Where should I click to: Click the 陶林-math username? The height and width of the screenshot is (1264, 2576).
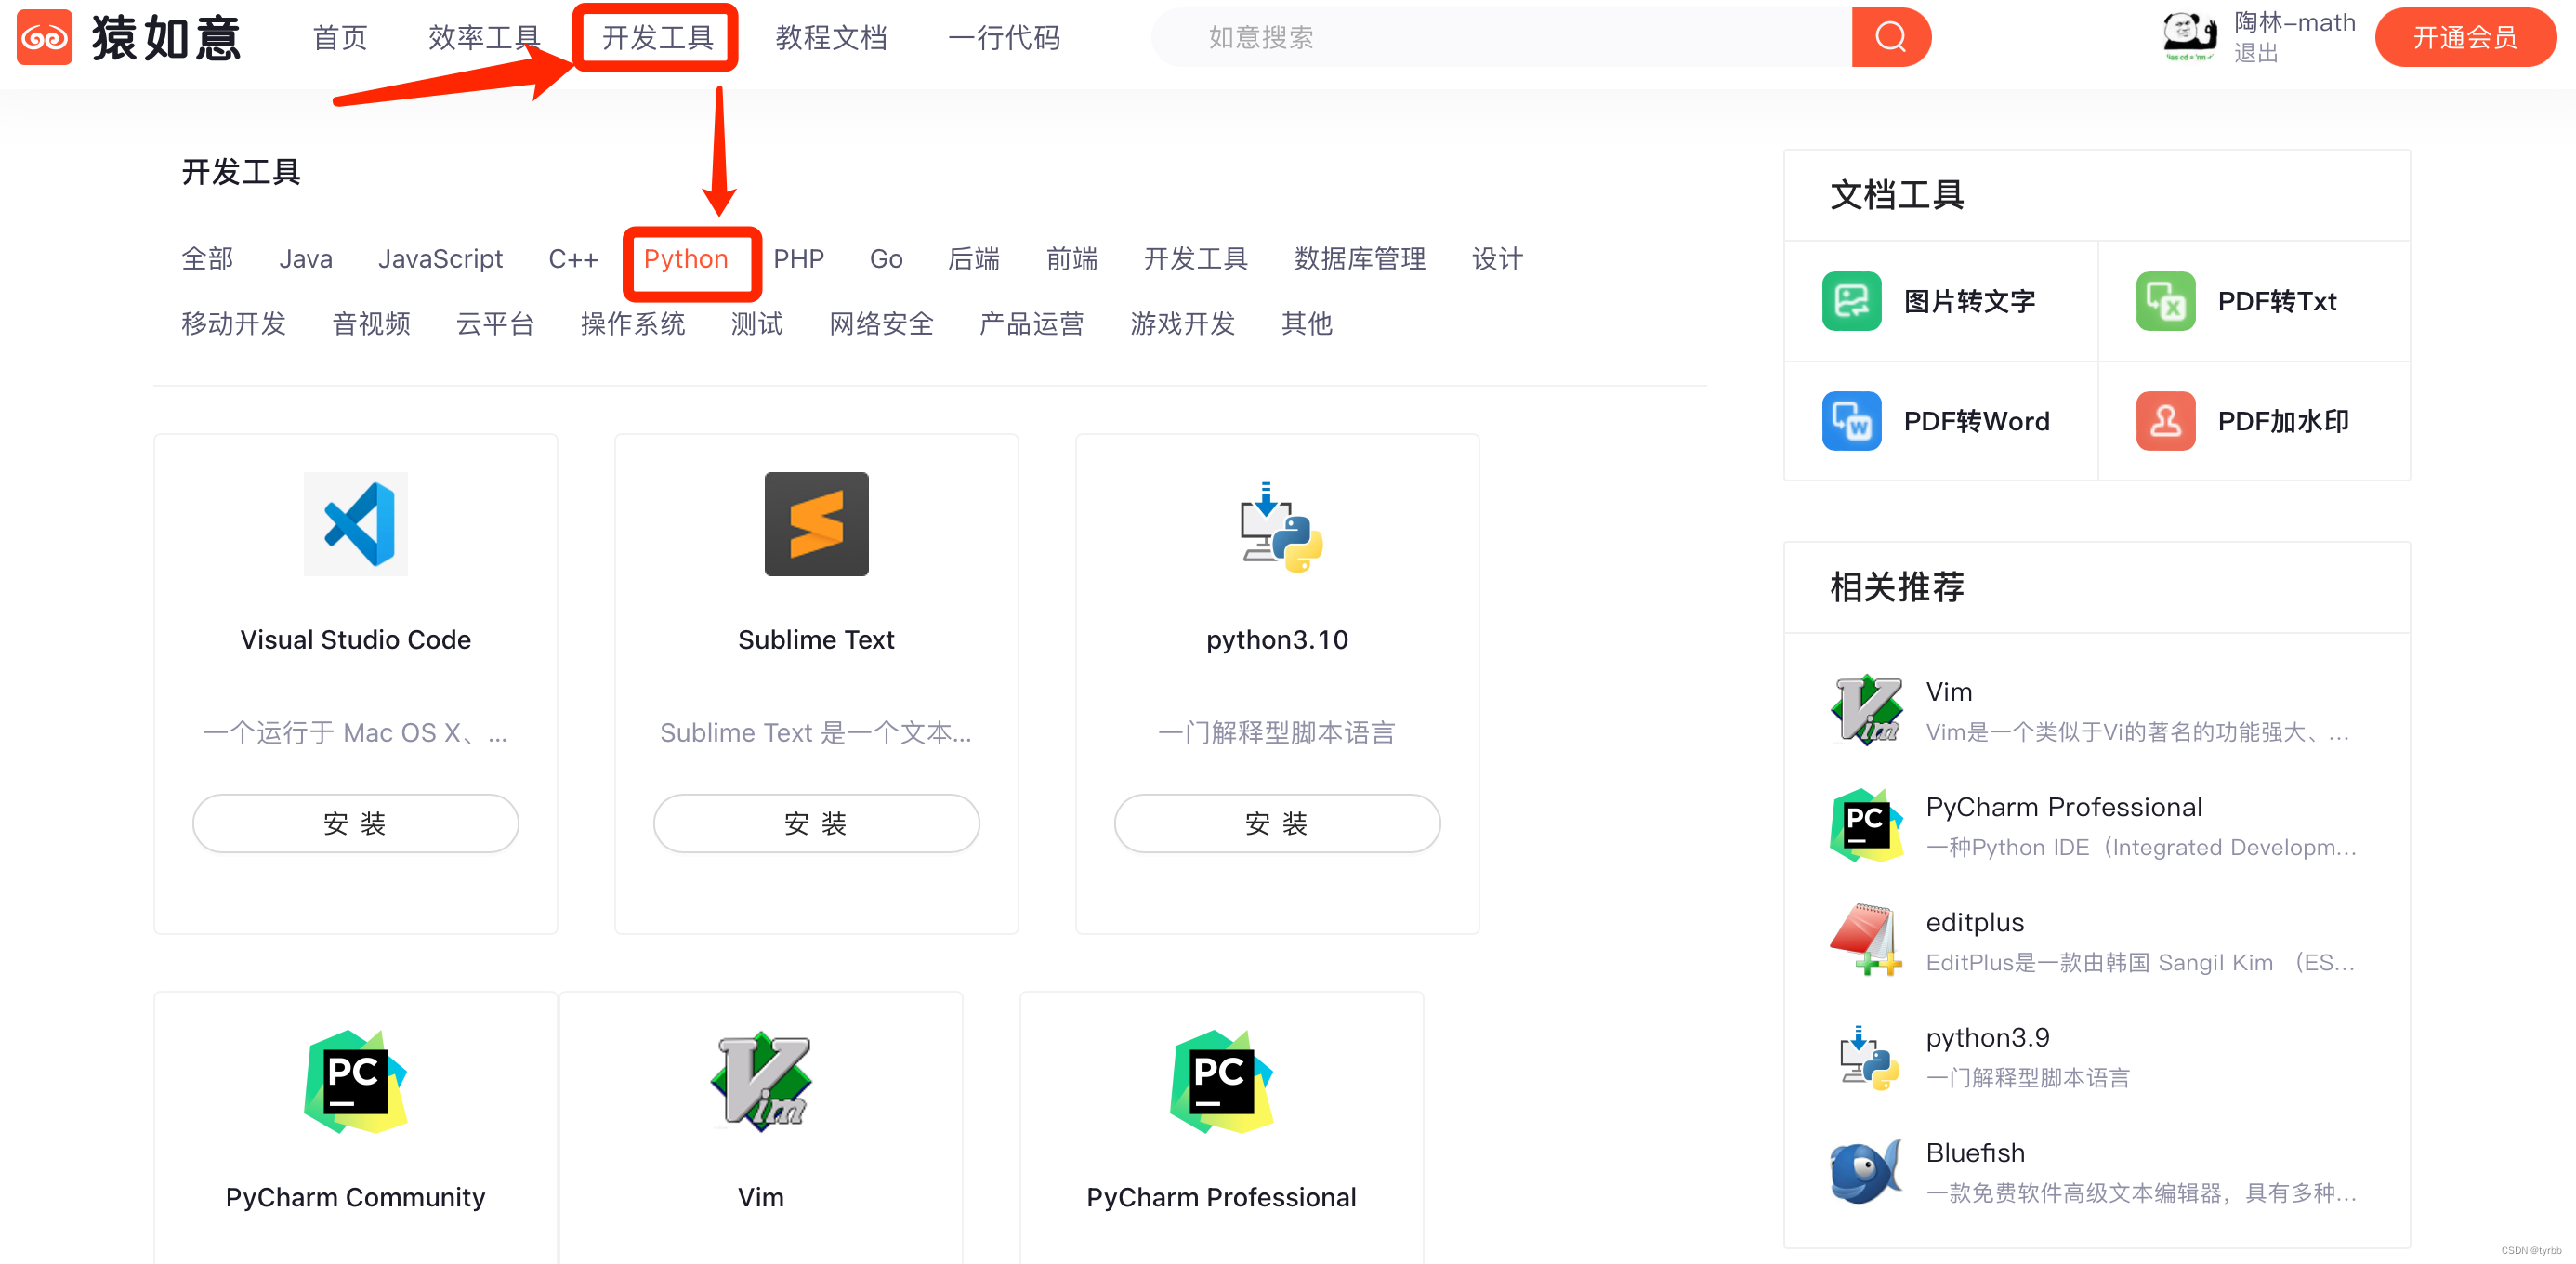tap(2295, 22)
